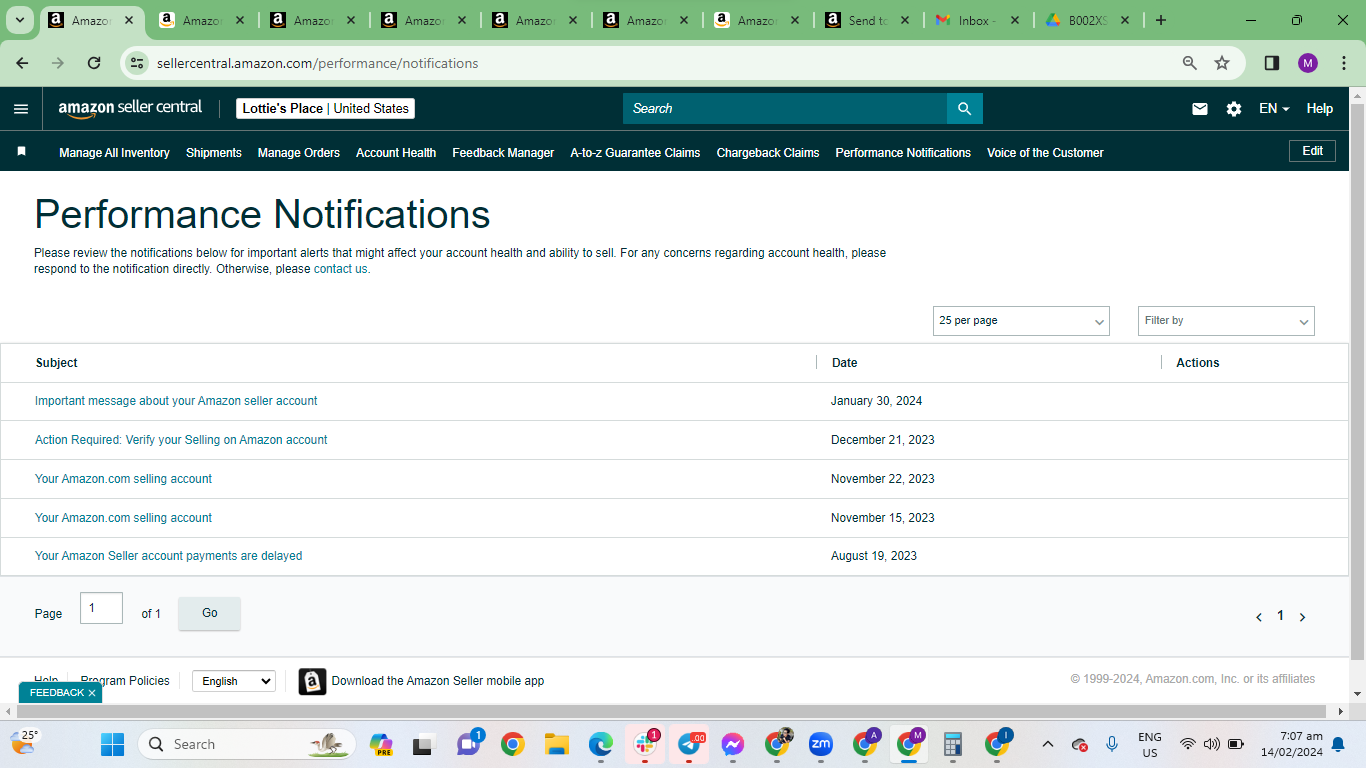The width and height of the screenshot is (1366, 768).
Task: Open Telegram from the taskbar
Action: (689, 744)
